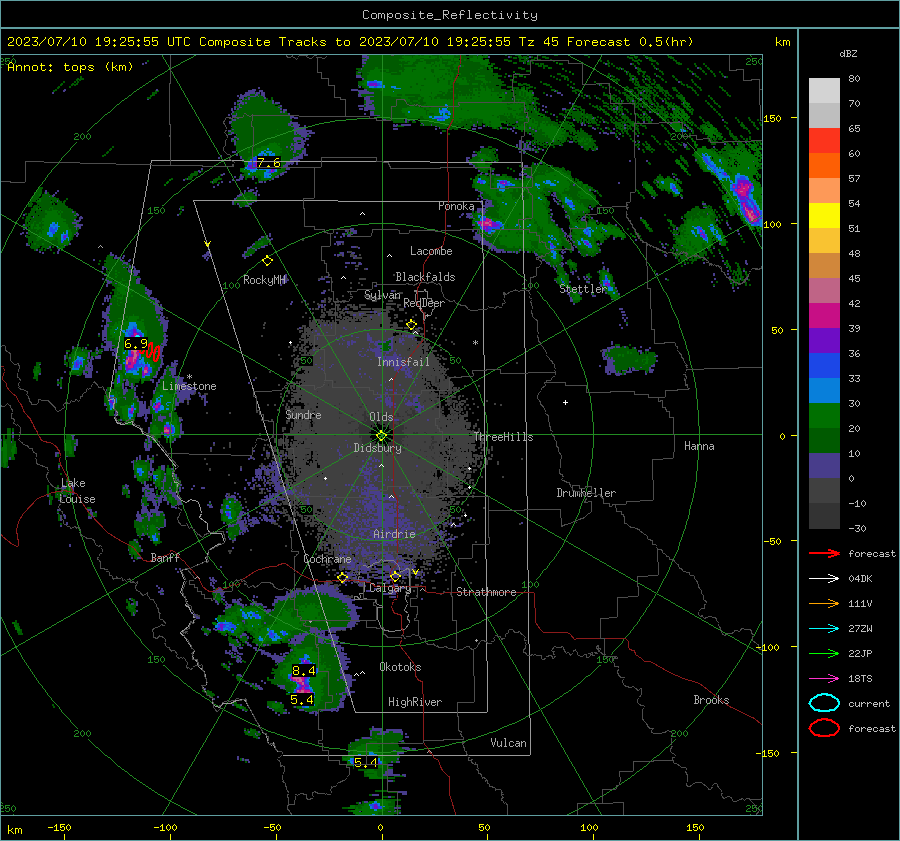
Task: Click the green 22JP arrow legend icon
Action: pos(824,653)
